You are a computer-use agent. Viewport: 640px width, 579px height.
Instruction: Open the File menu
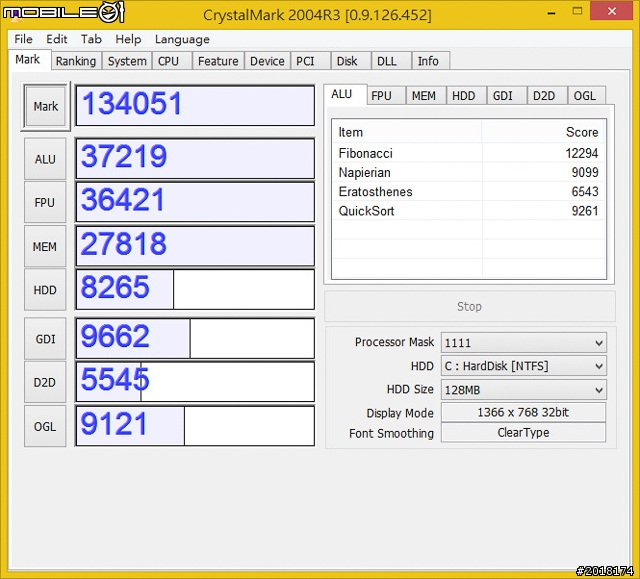[23, 39]
